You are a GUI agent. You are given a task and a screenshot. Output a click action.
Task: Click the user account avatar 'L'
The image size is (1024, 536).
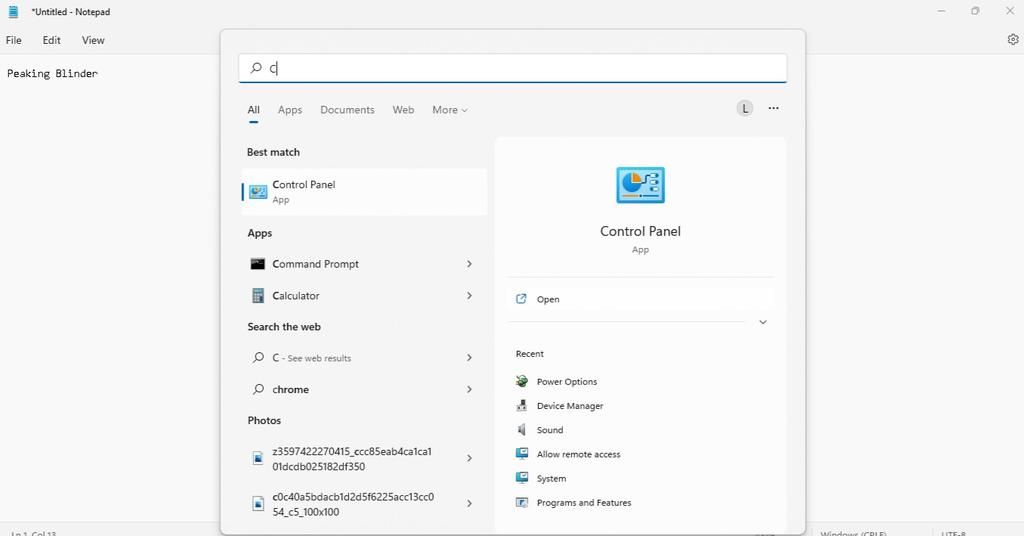coord(744,108)
